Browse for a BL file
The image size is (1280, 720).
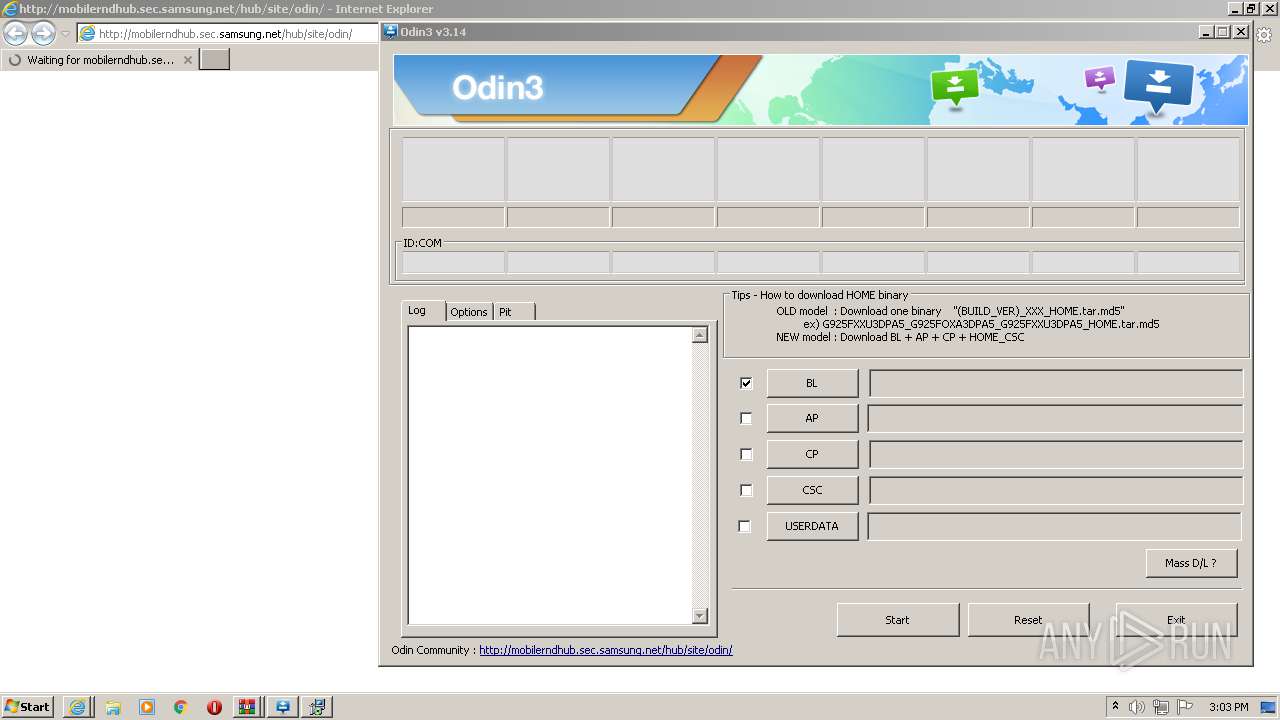(x=812, y=383)
